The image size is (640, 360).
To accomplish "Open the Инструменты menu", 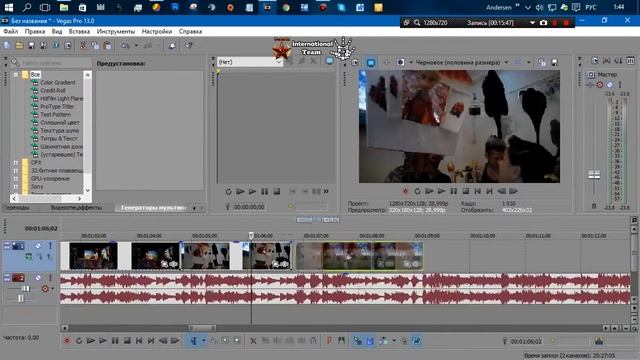I will pos(116,31).
